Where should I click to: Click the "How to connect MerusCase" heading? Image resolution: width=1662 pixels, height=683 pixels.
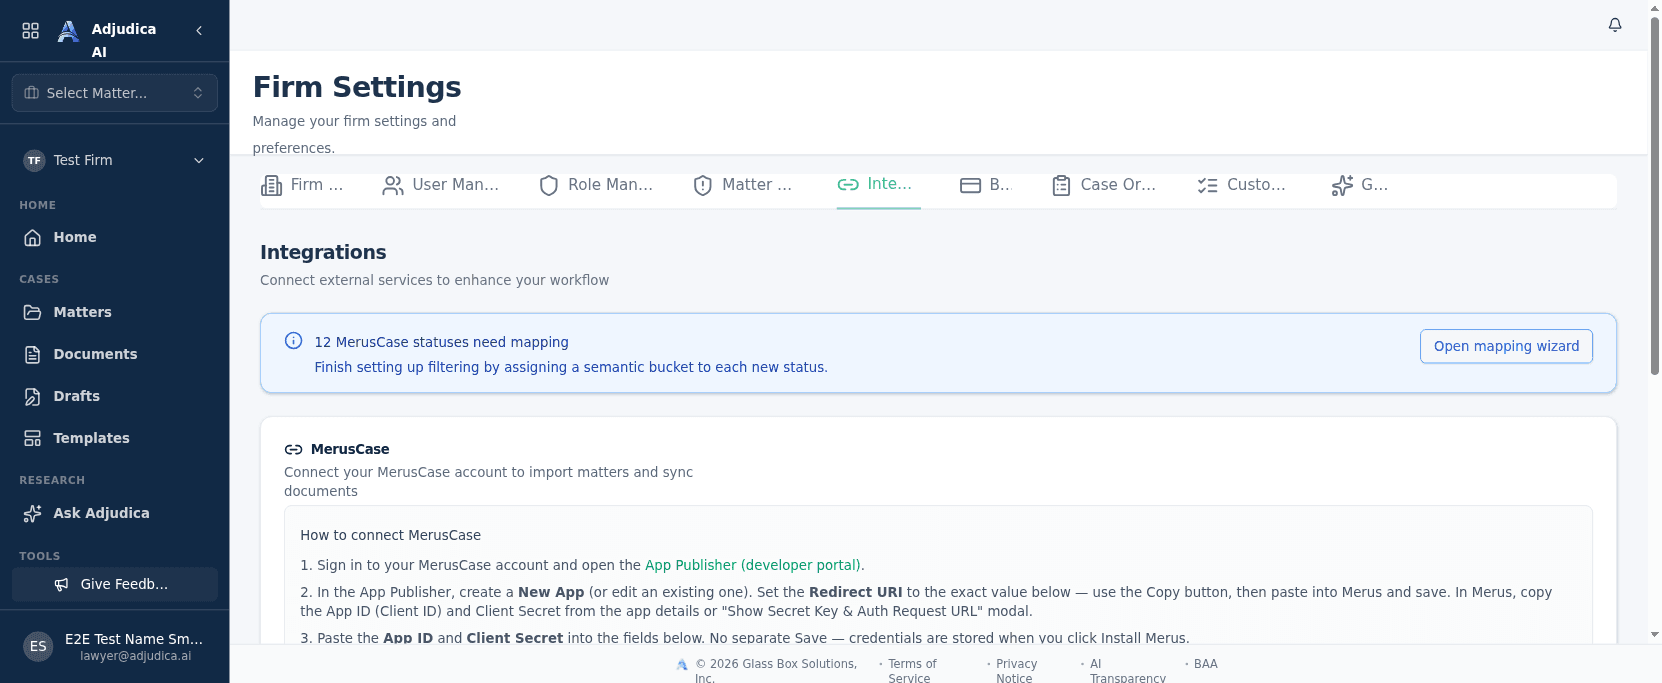point(390,535)
